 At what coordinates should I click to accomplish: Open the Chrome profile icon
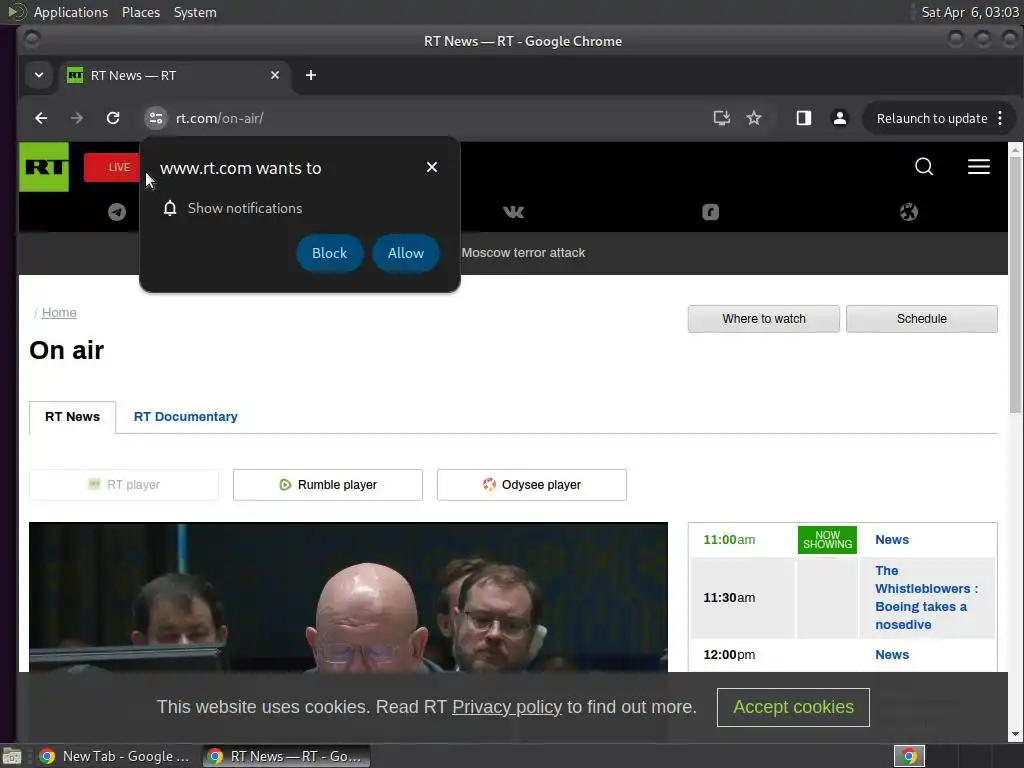840,118
